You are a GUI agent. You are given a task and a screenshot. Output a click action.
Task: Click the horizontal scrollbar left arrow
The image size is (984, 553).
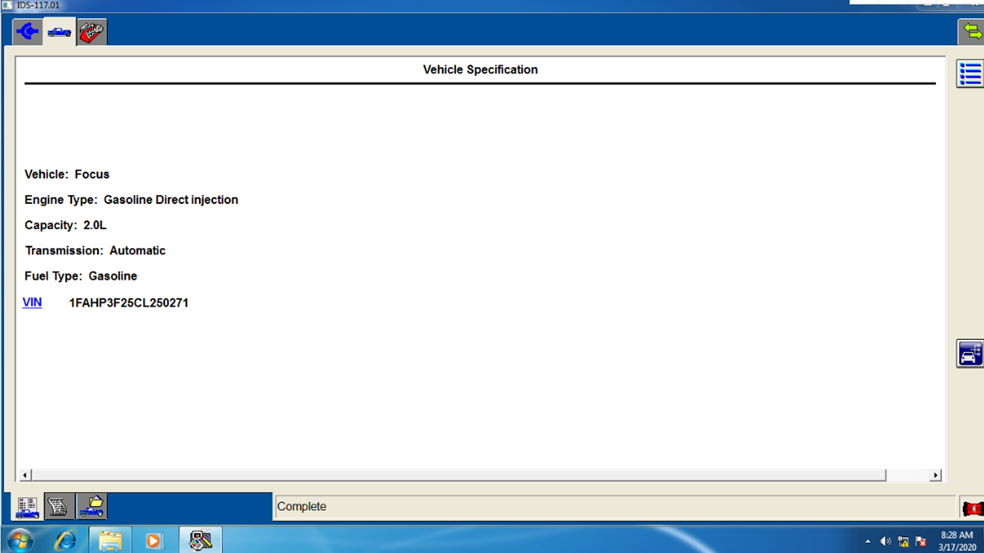pyautogui.click(x=24, y=475)
